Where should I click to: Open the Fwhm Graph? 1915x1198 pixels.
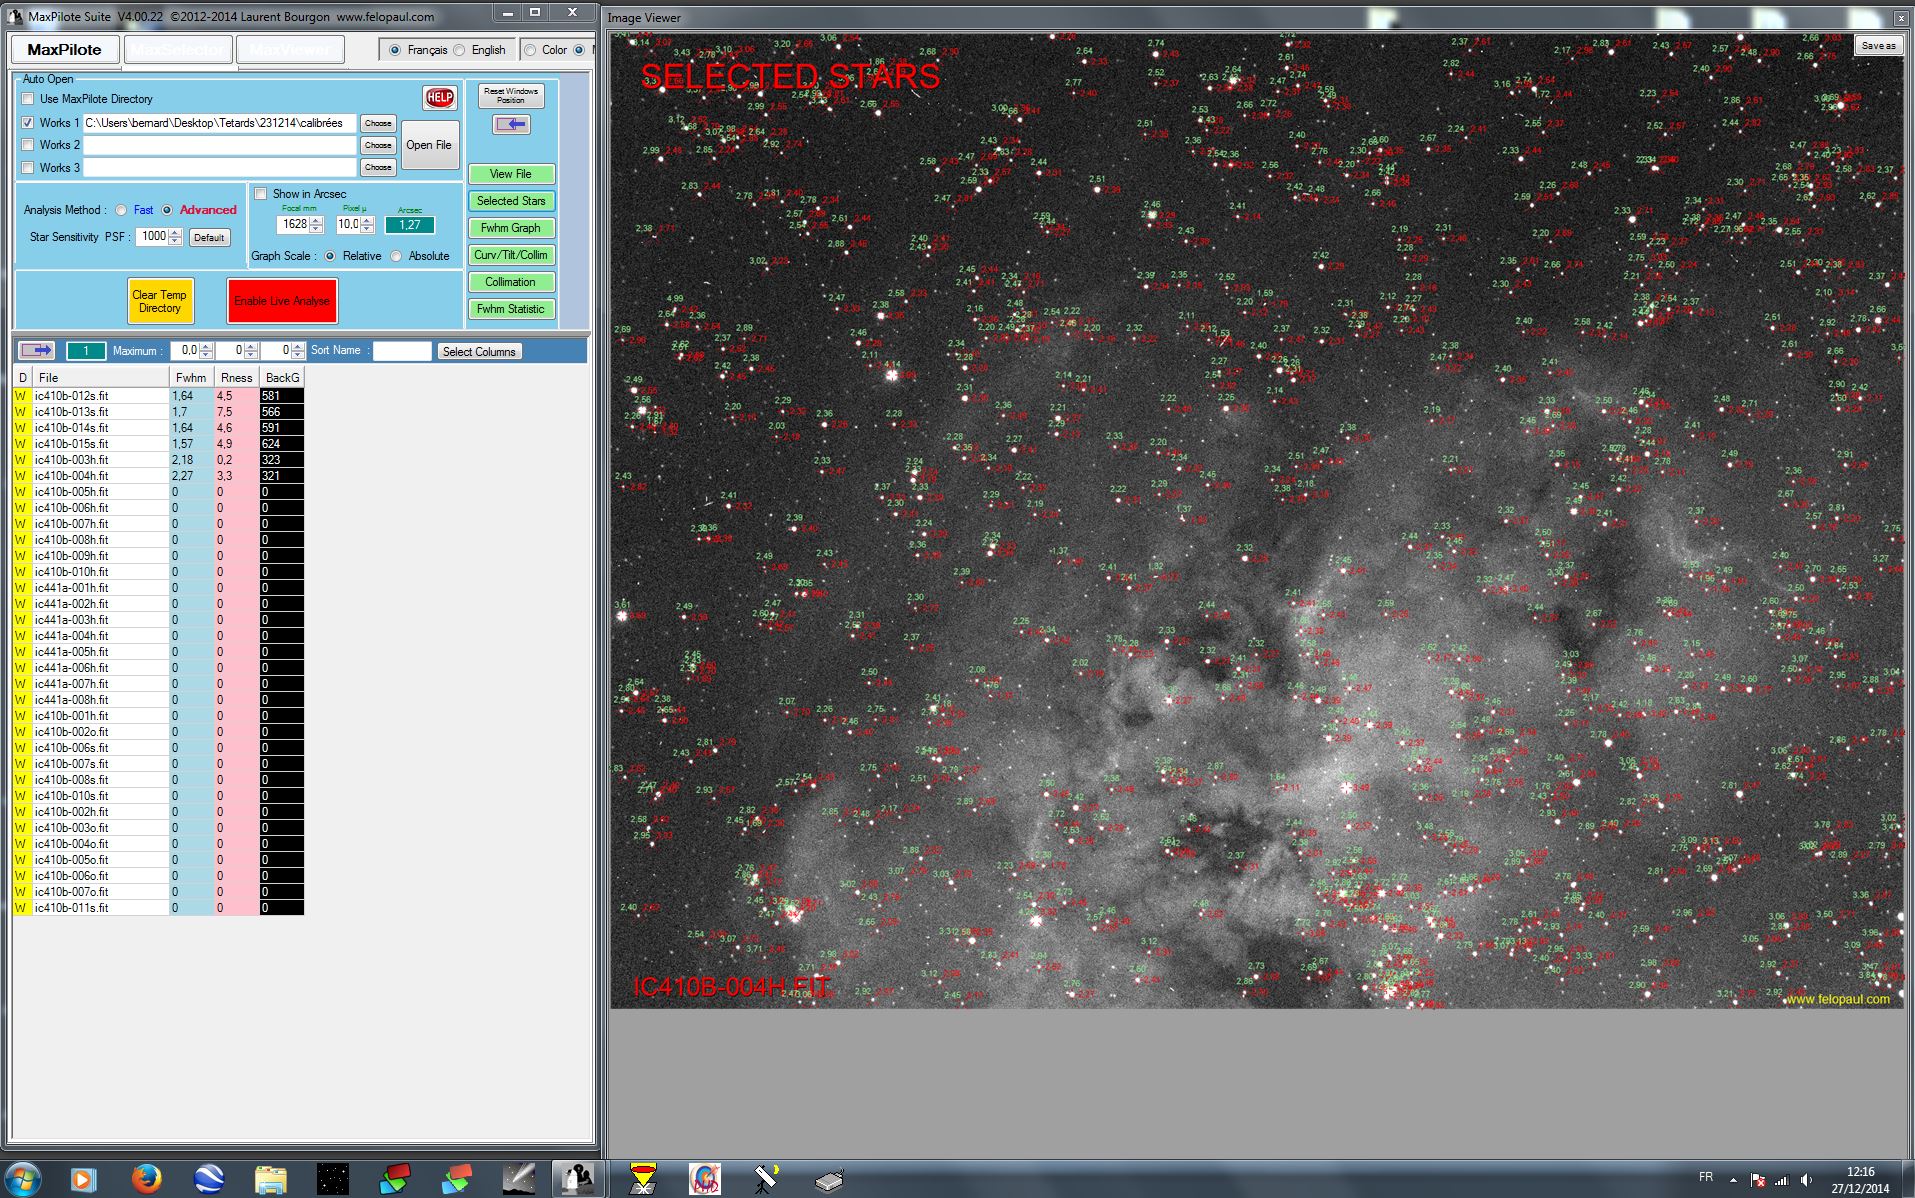[x=510, y=228]
